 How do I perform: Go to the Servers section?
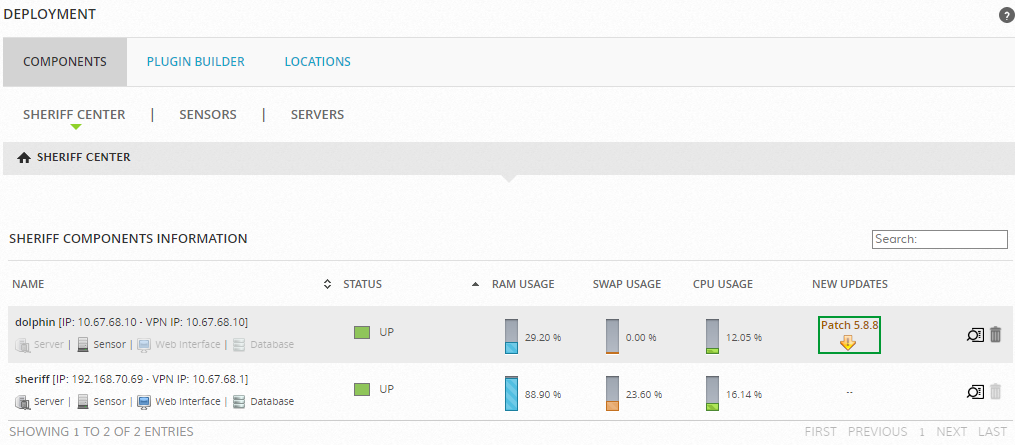(317, 115)
